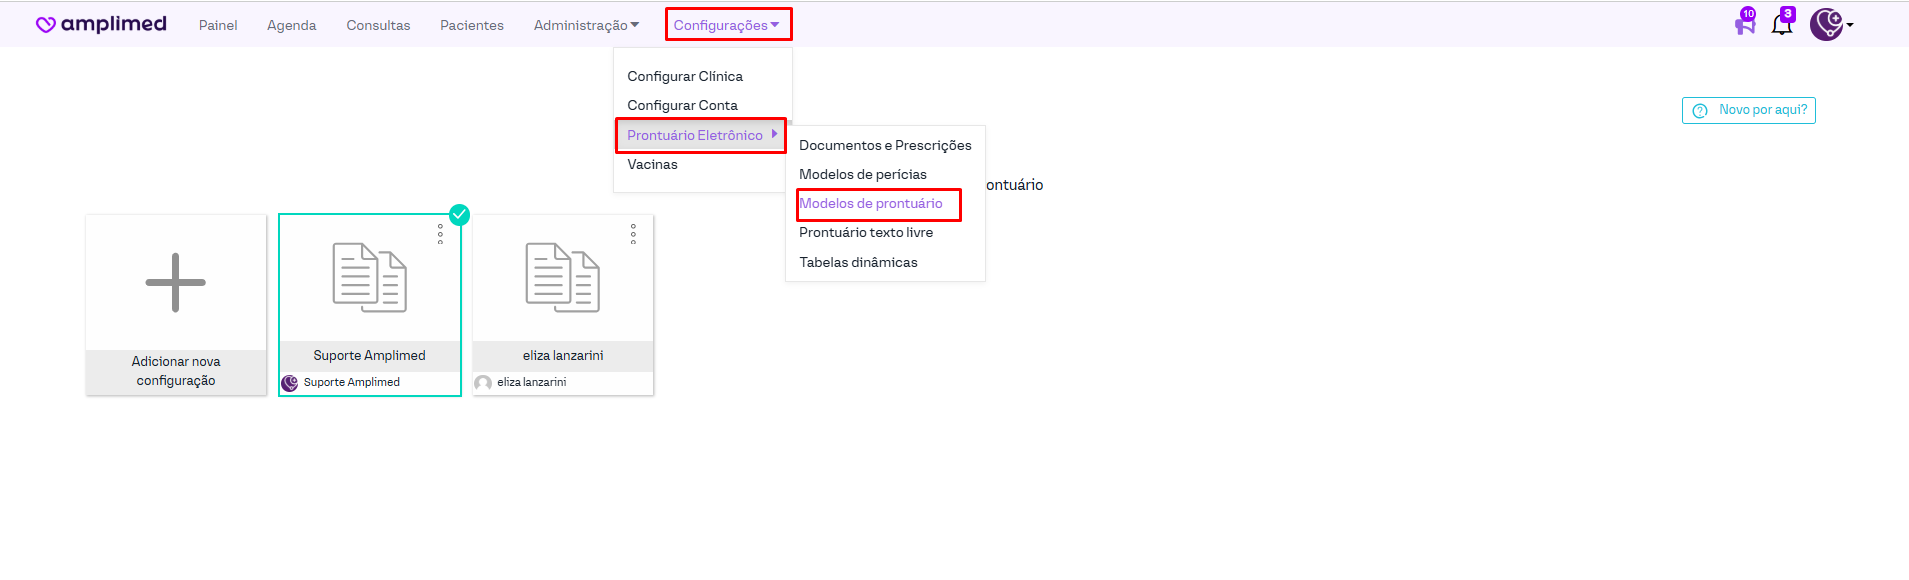Screen dimensions: 1909x580
Task: Choose Documentos e Prescrições option
Action: pyautogui.click(x=885, y=146)
